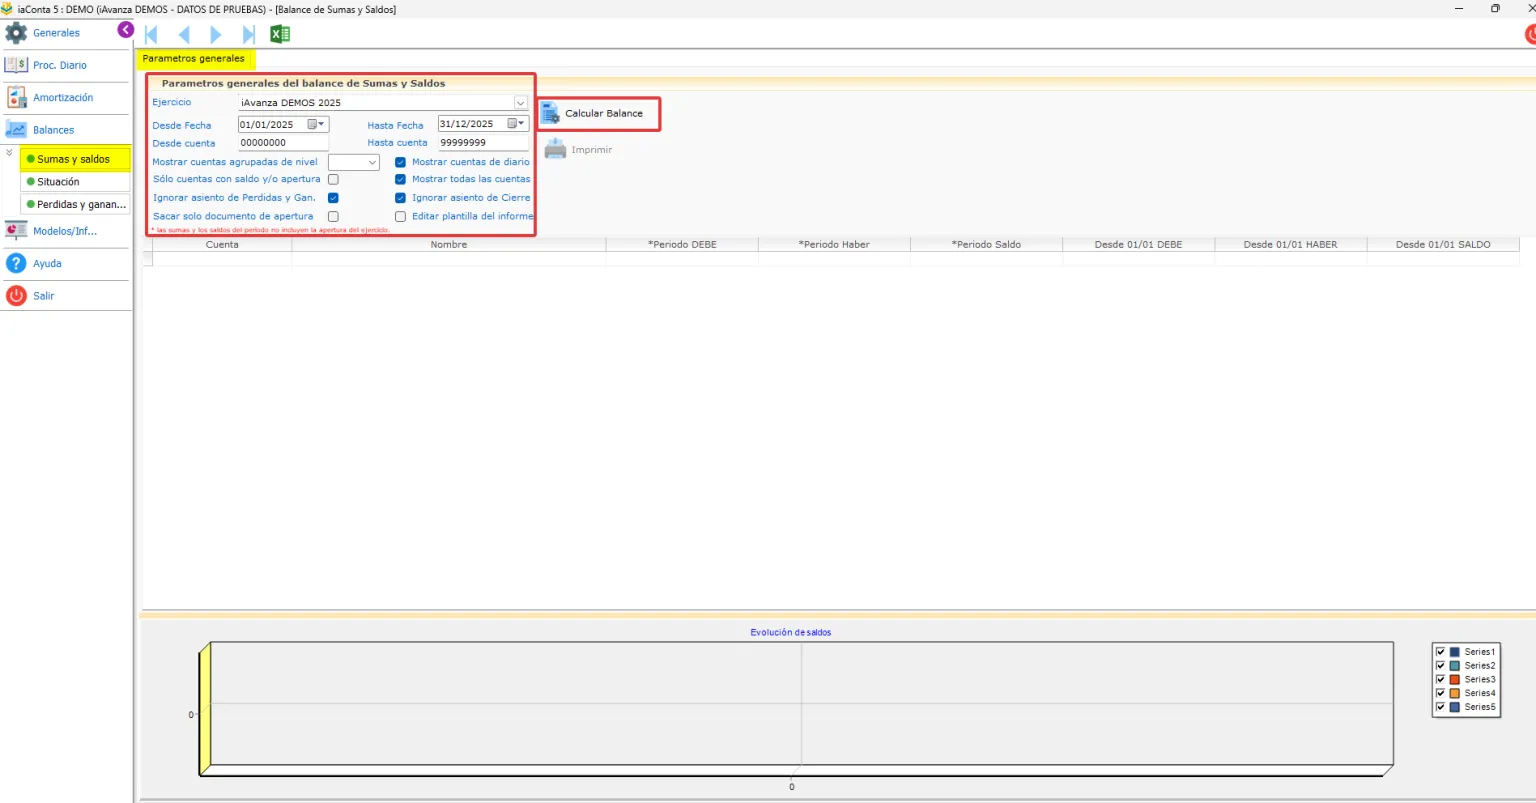Click the Hasta cuenta input field
The image size is (1536, 803).
pyautogui.click(x=483, y=143)
